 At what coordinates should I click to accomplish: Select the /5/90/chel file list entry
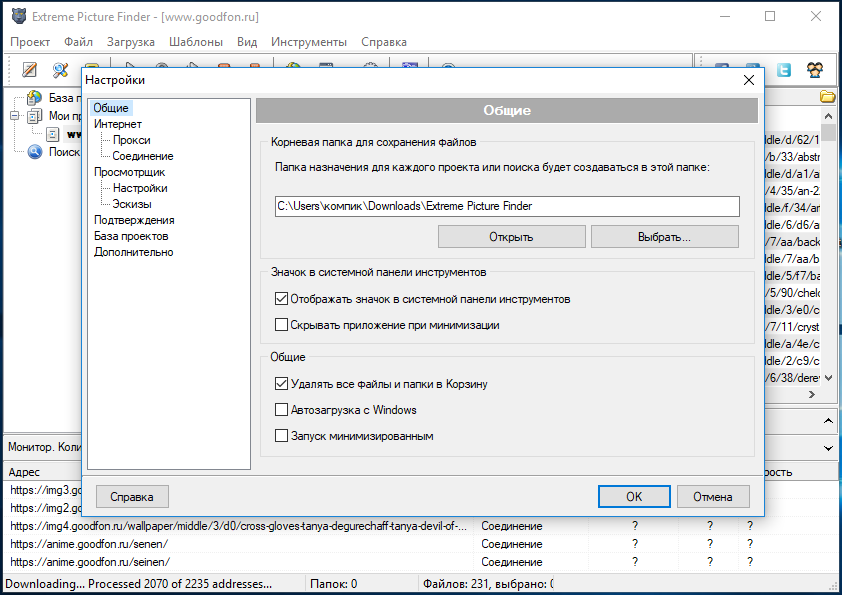pyautogui.click(x=792, y=293)
